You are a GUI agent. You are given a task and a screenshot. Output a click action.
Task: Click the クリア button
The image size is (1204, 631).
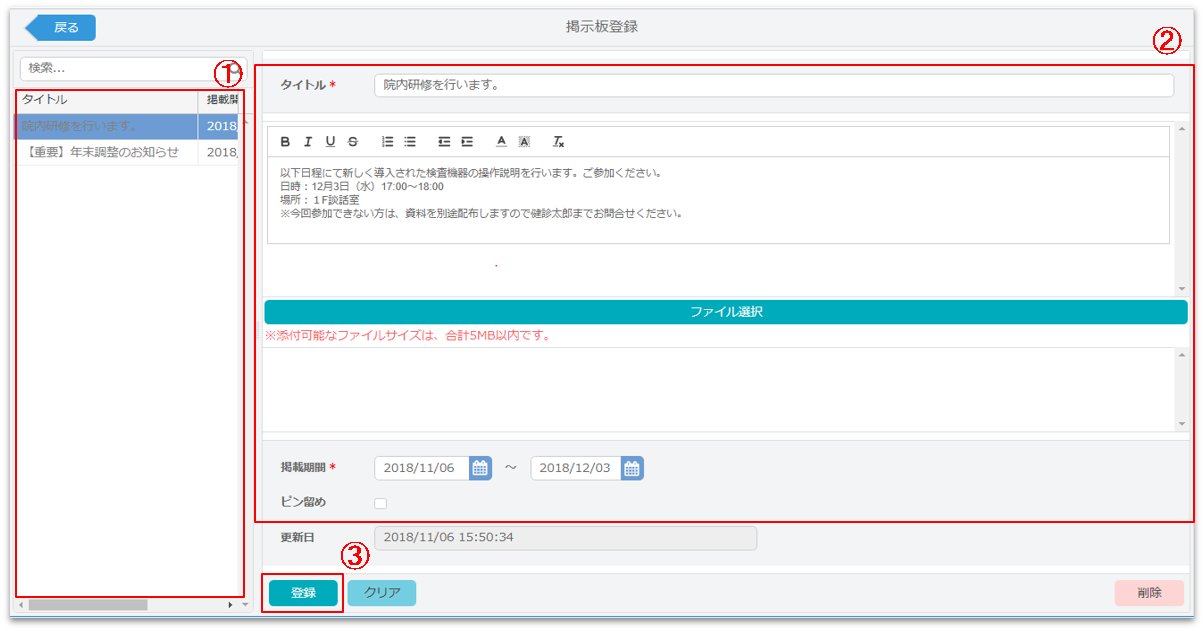pos(382,593)
